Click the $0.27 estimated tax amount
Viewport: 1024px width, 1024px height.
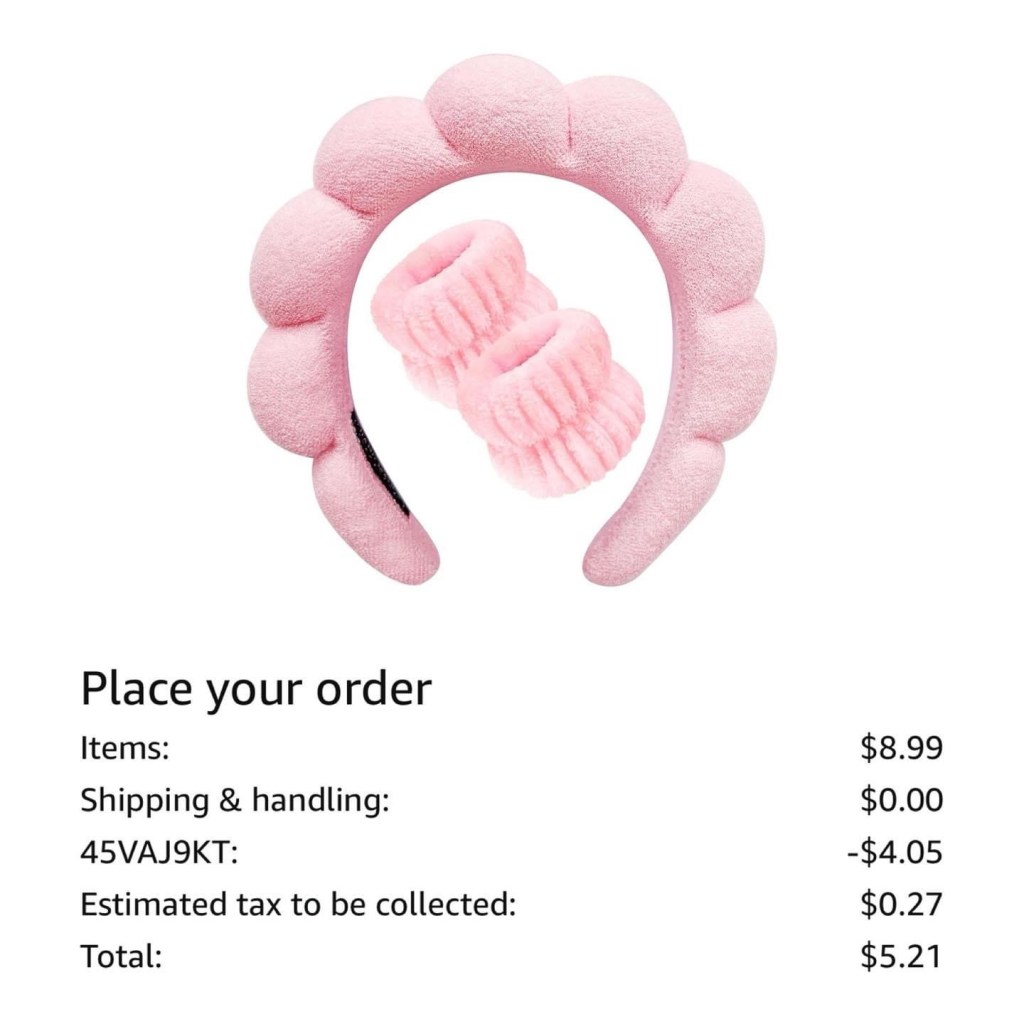pyautogui.click(x=901, y=904)
